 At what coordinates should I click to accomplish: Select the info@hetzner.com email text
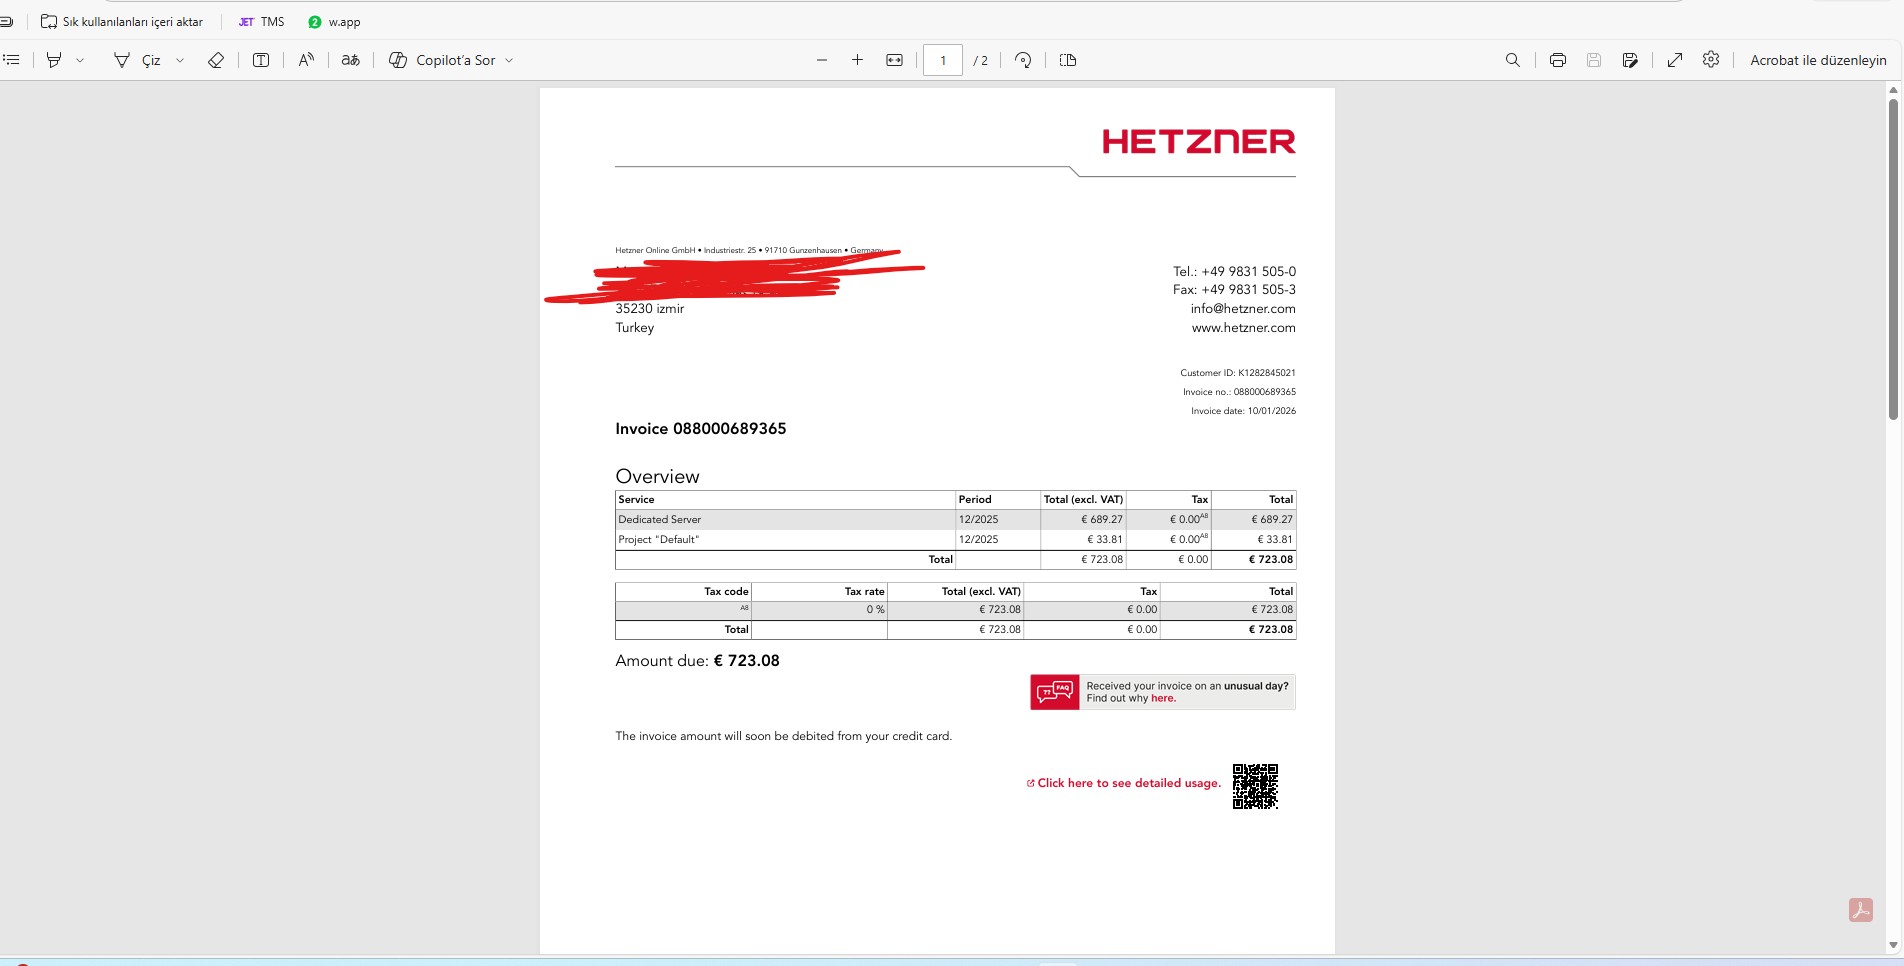click(x=1243, y=309)
